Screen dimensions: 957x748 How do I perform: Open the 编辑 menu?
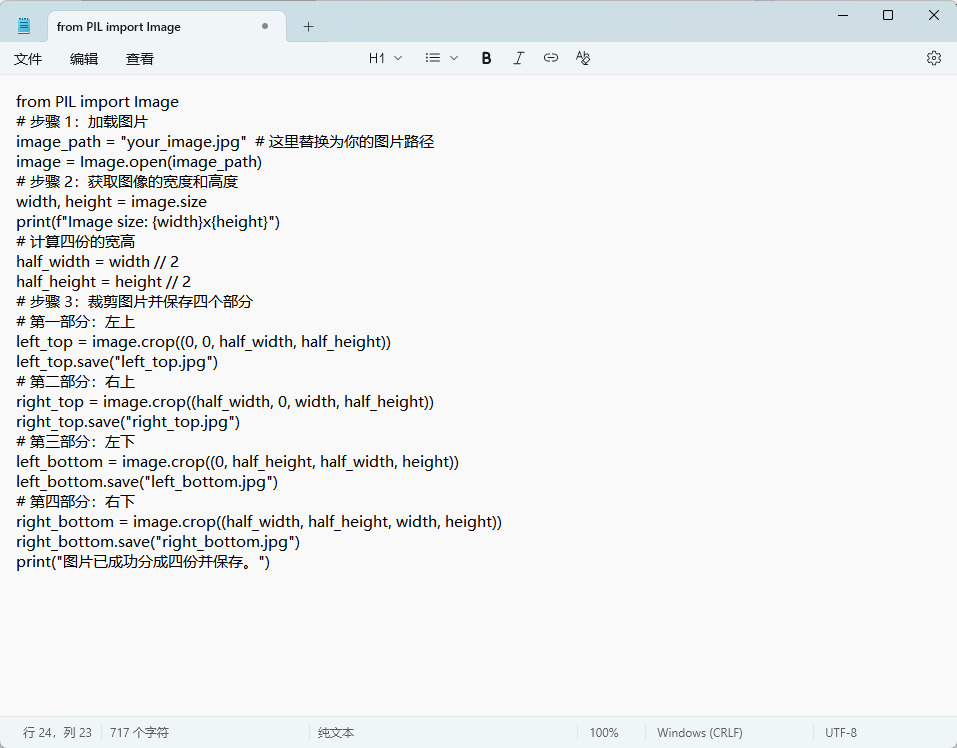click(84, 59)
